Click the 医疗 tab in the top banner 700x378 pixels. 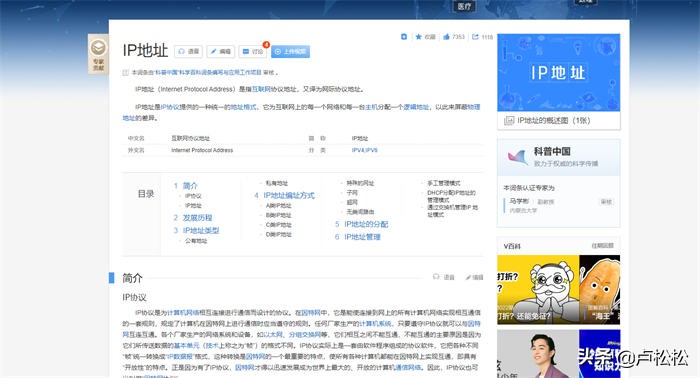coord(464,6)
